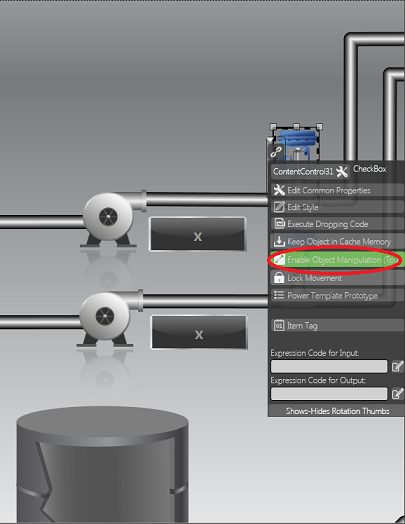Click the Expression Code for Output field

tap(329, 394)
